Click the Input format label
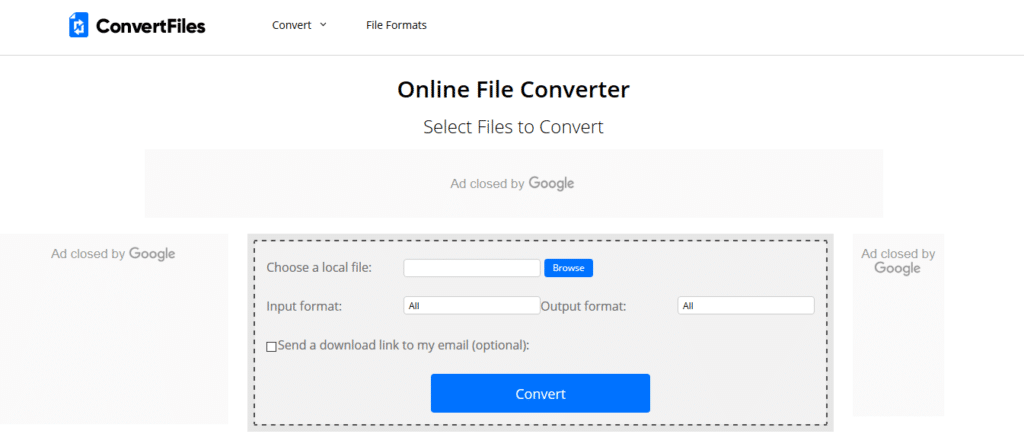The image size is (1024, 434). click(304, 305)
